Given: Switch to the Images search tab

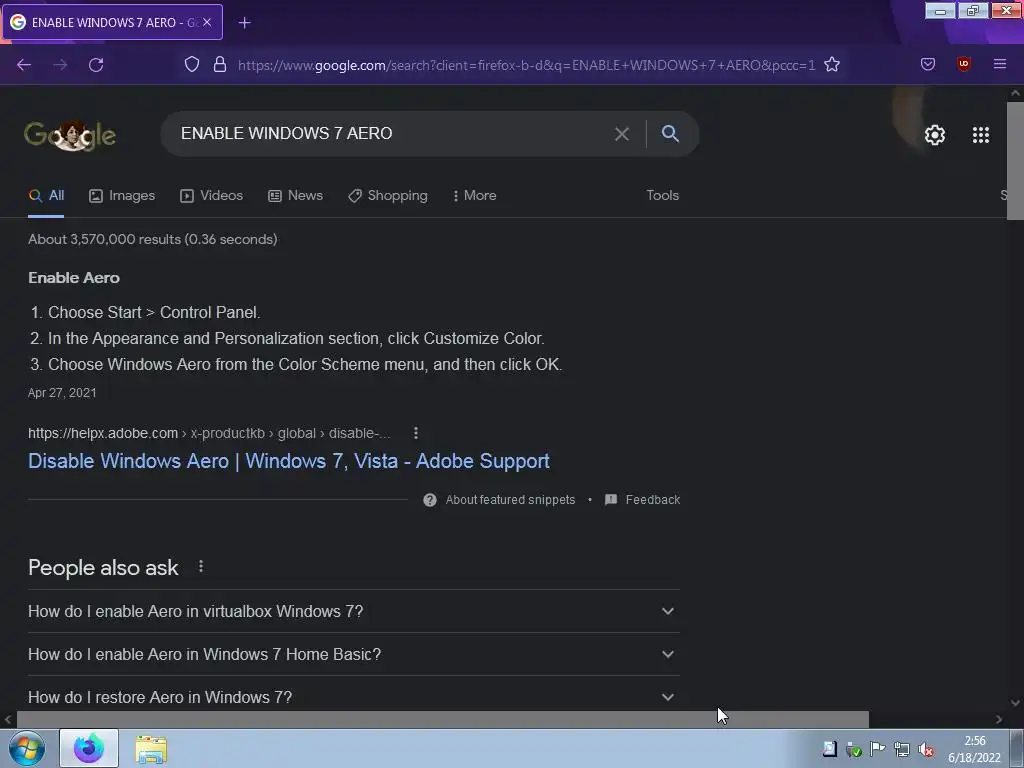Looking at the screenshot, I should 122,195.
